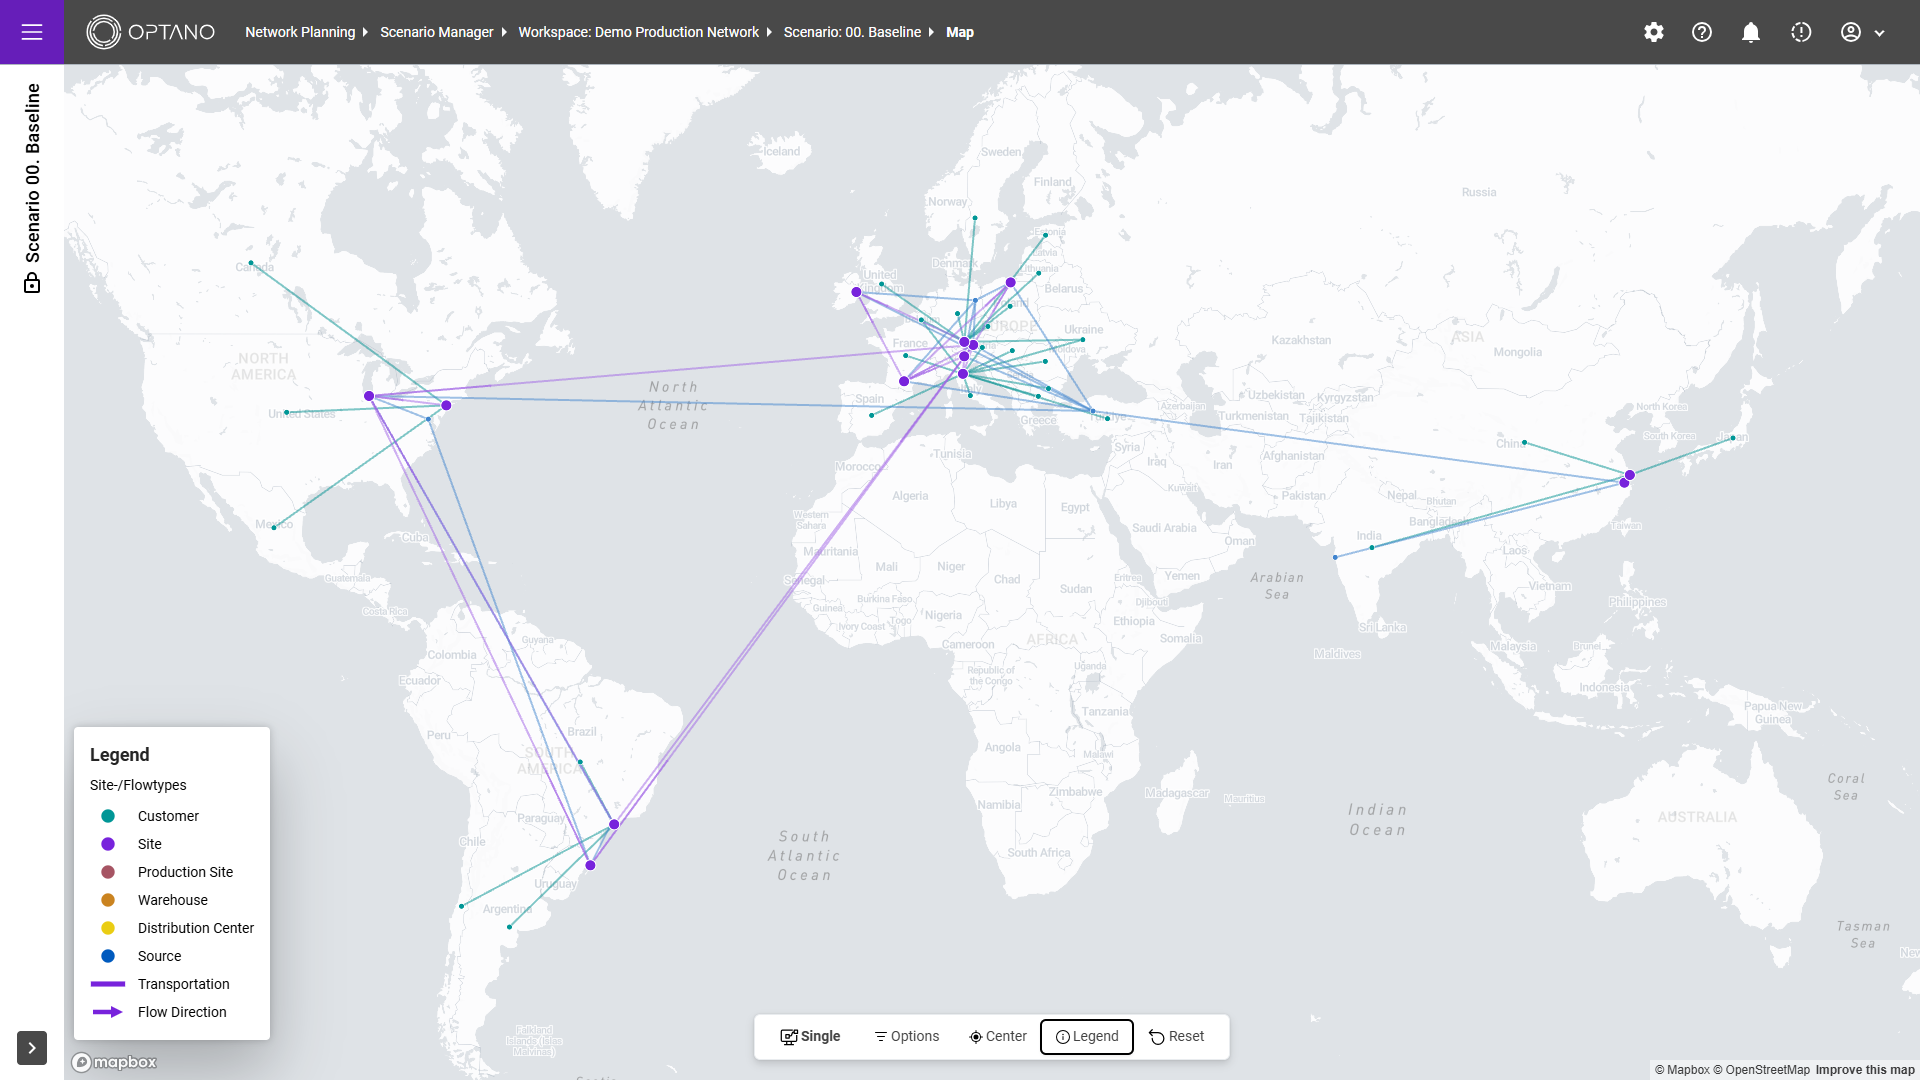Reset the map view

pos(1177,1037)
